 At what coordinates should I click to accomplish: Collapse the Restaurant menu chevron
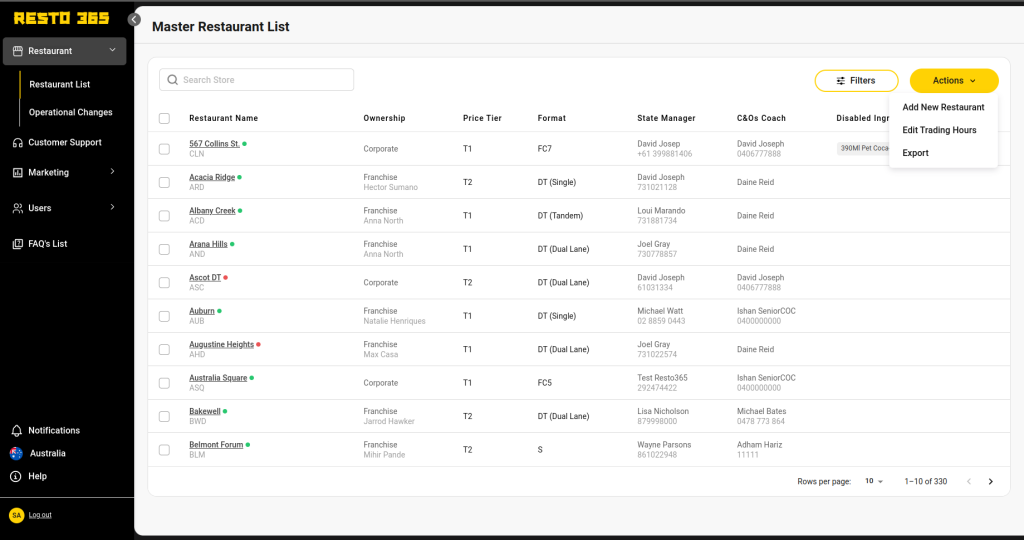(x=112, y=50)
